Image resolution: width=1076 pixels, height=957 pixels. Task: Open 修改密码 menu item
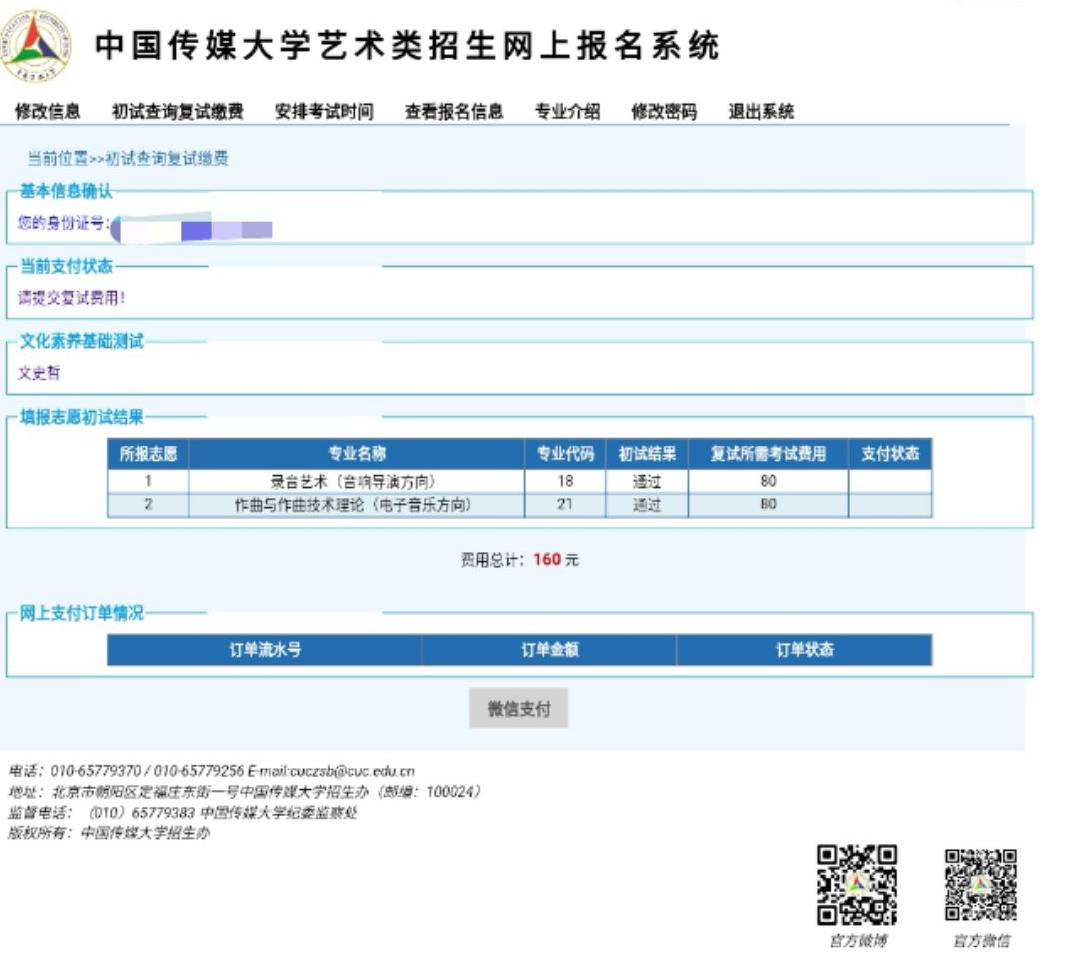(x=664, y=111)
